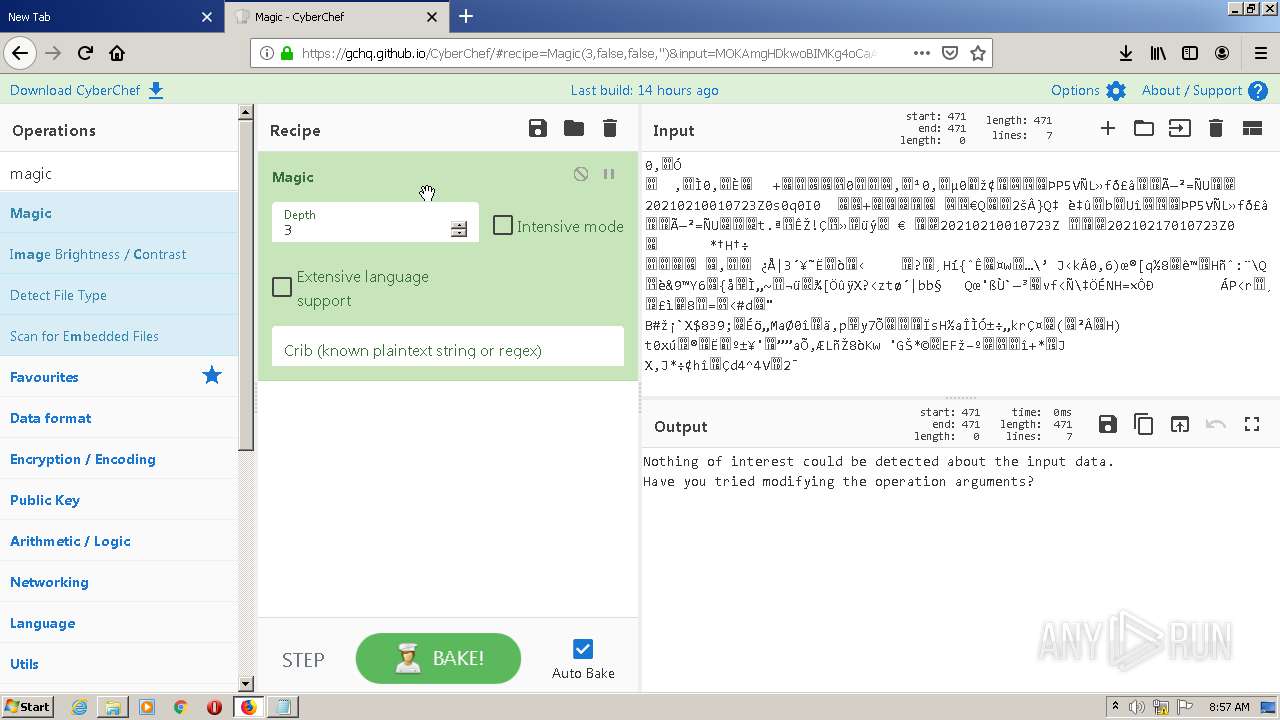Replace input with output
Image resolution: width=1280 pixels, height=720 pixels.
[1180, 424]
